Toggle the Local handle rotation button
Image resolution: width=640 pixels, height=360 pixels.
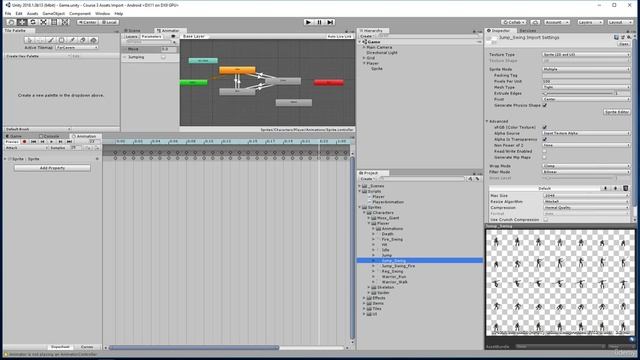109,22
